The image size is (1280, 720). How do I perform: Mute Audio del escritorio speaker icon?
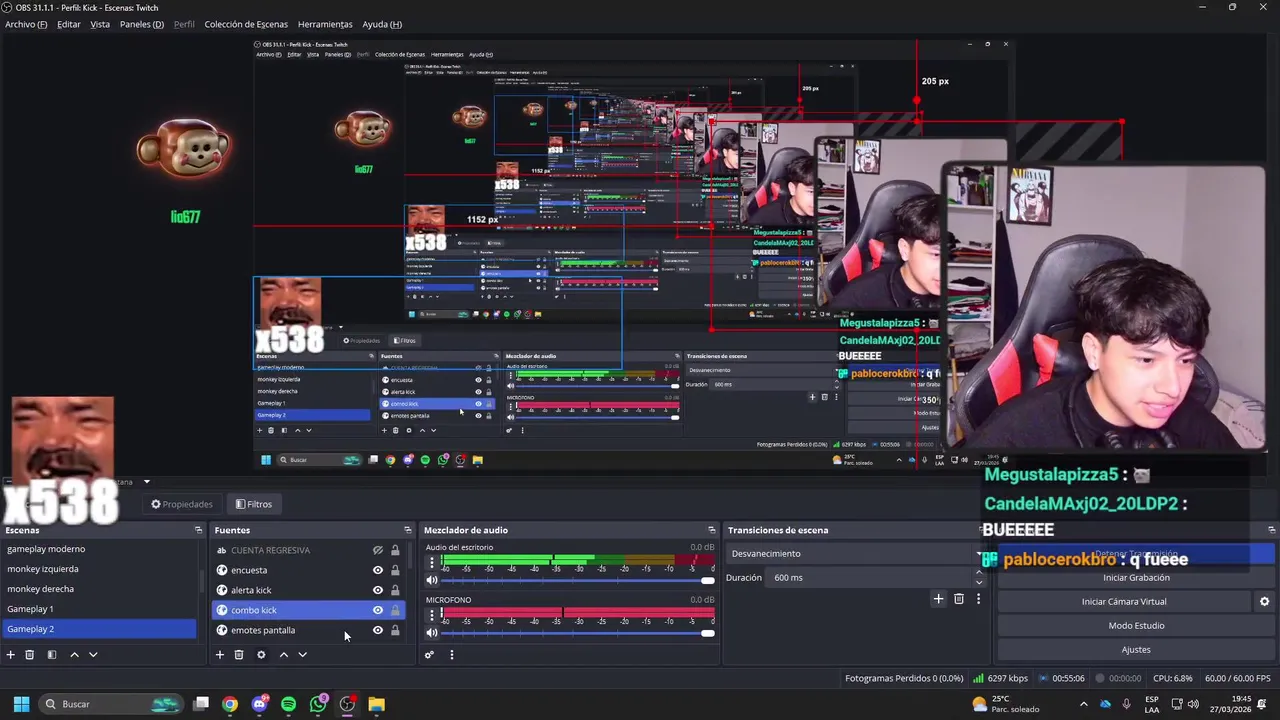[x=432, y=580]
